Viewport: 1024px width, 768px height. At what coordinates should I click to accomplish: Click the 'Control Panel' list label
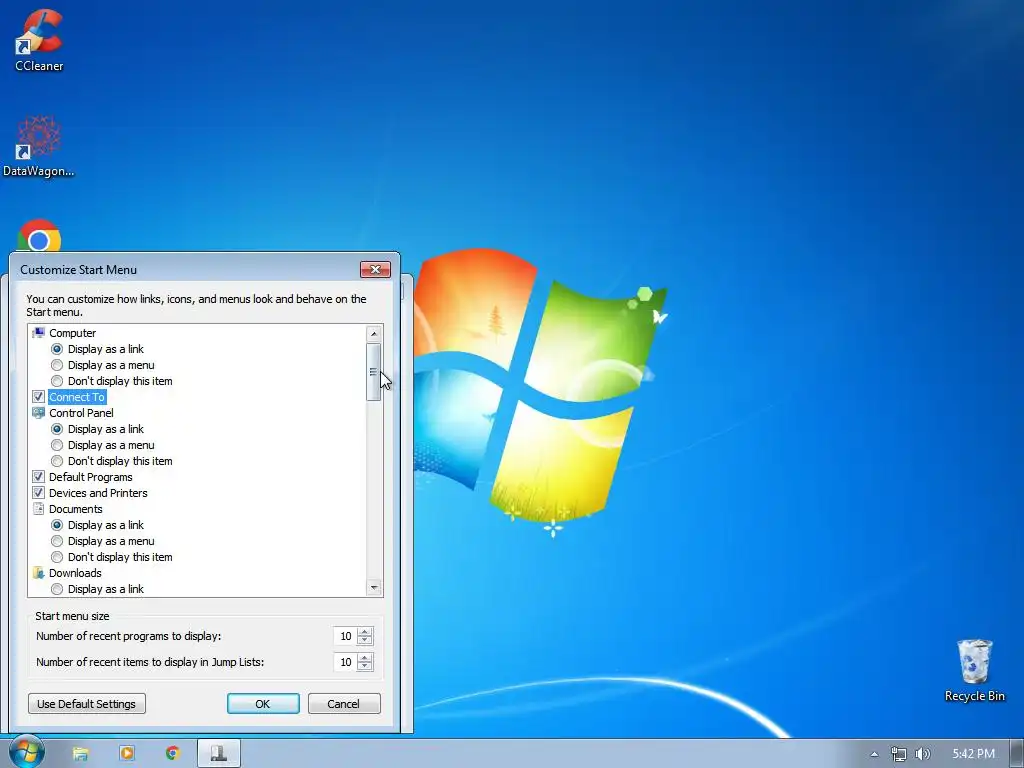pos(81,413)
